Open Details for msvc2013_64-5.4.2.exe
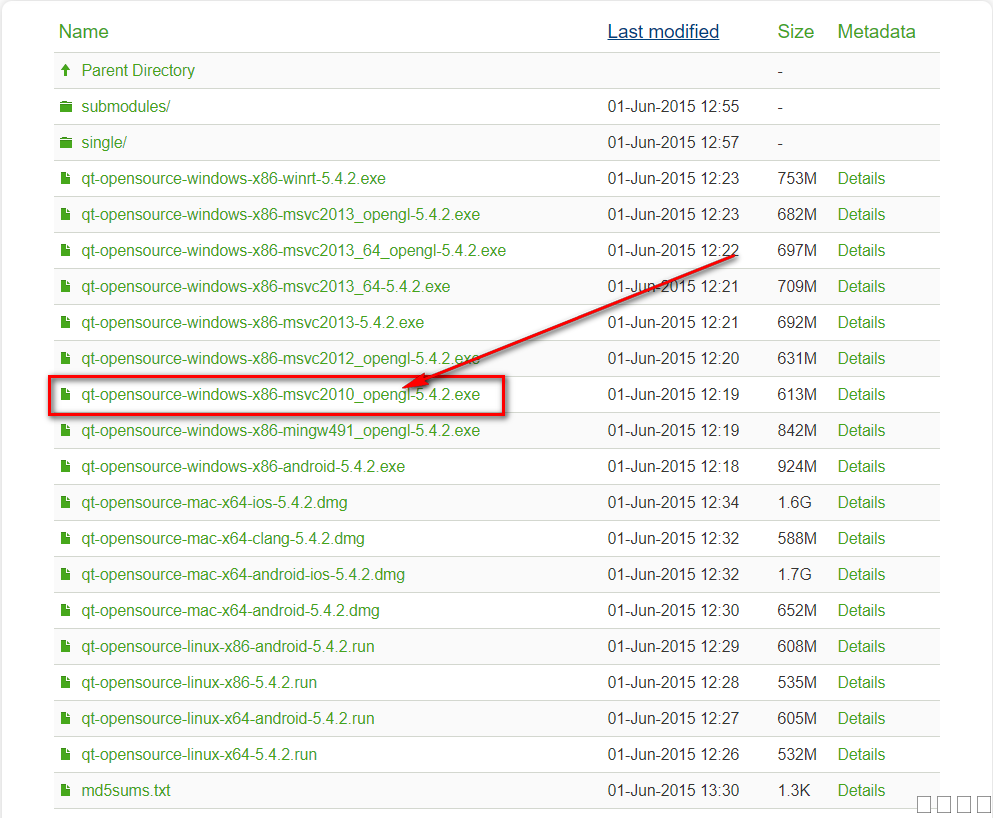The width and height of the screenshot is (993, 818). [x=861, y=286]
